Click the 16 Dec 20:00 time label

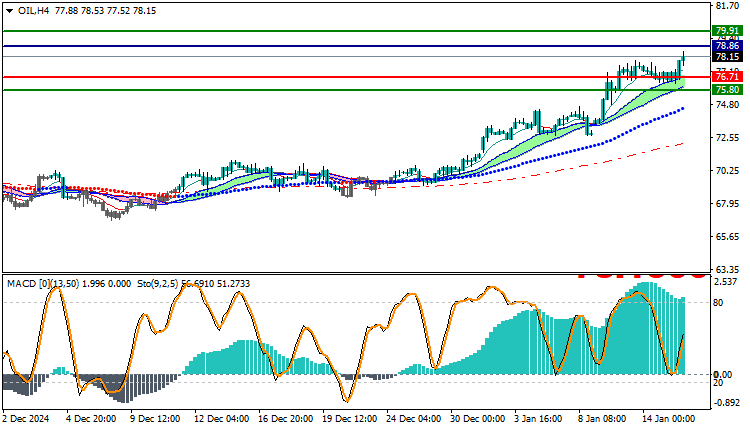(286, 419)
